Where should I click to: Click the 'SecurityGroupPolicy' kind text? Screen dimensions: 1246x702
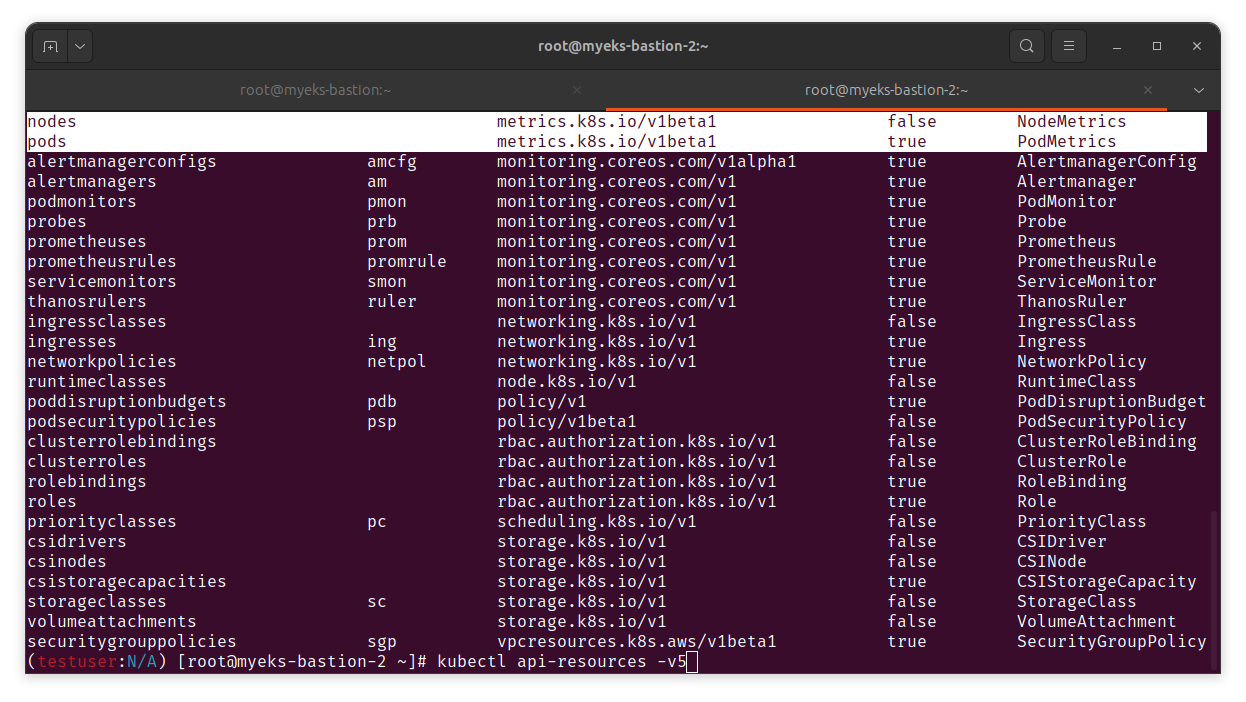pyautogui.click(x=1112, y=641)
